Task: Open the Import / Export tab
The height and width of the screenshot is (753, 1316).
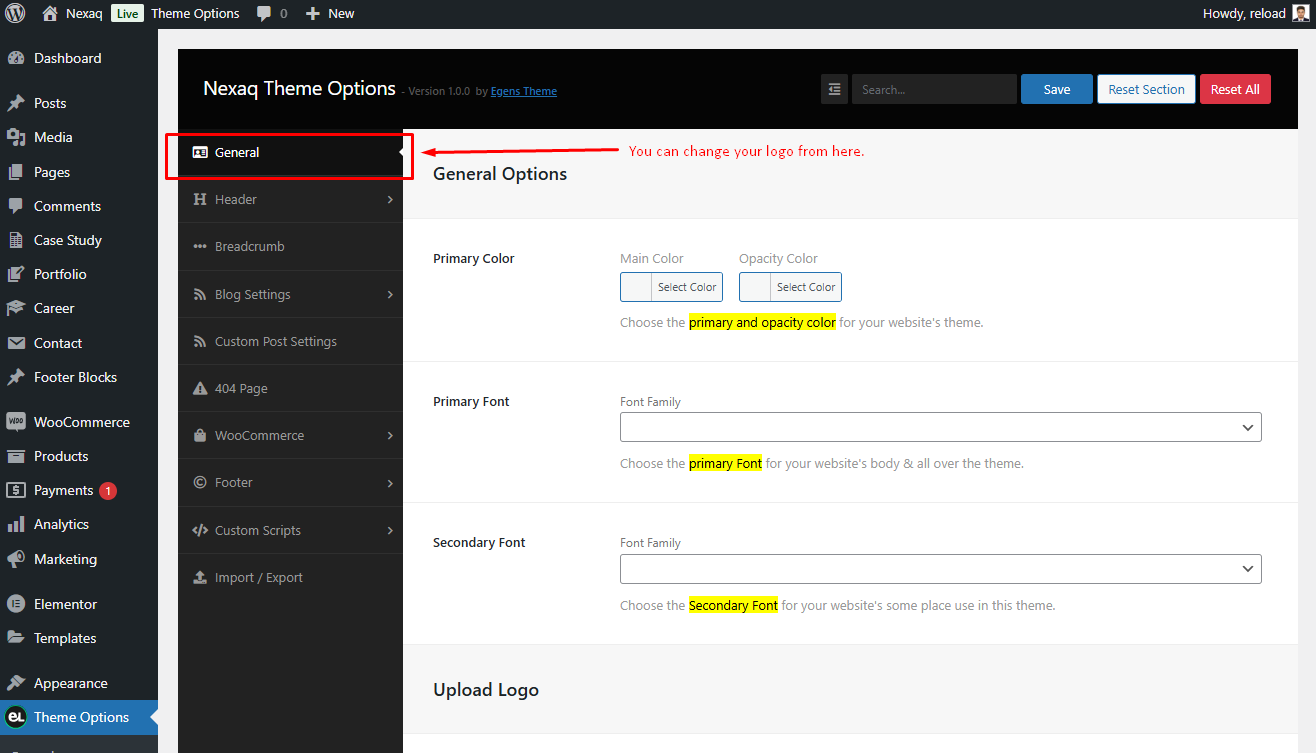Action: [291, 577]
